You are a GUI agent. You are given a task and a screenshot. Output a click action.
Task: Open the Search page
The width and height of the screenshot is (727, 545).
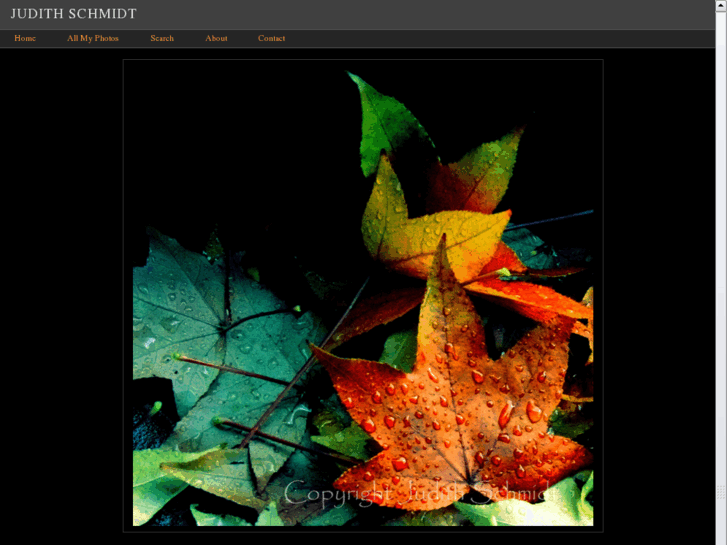[162, 38]
